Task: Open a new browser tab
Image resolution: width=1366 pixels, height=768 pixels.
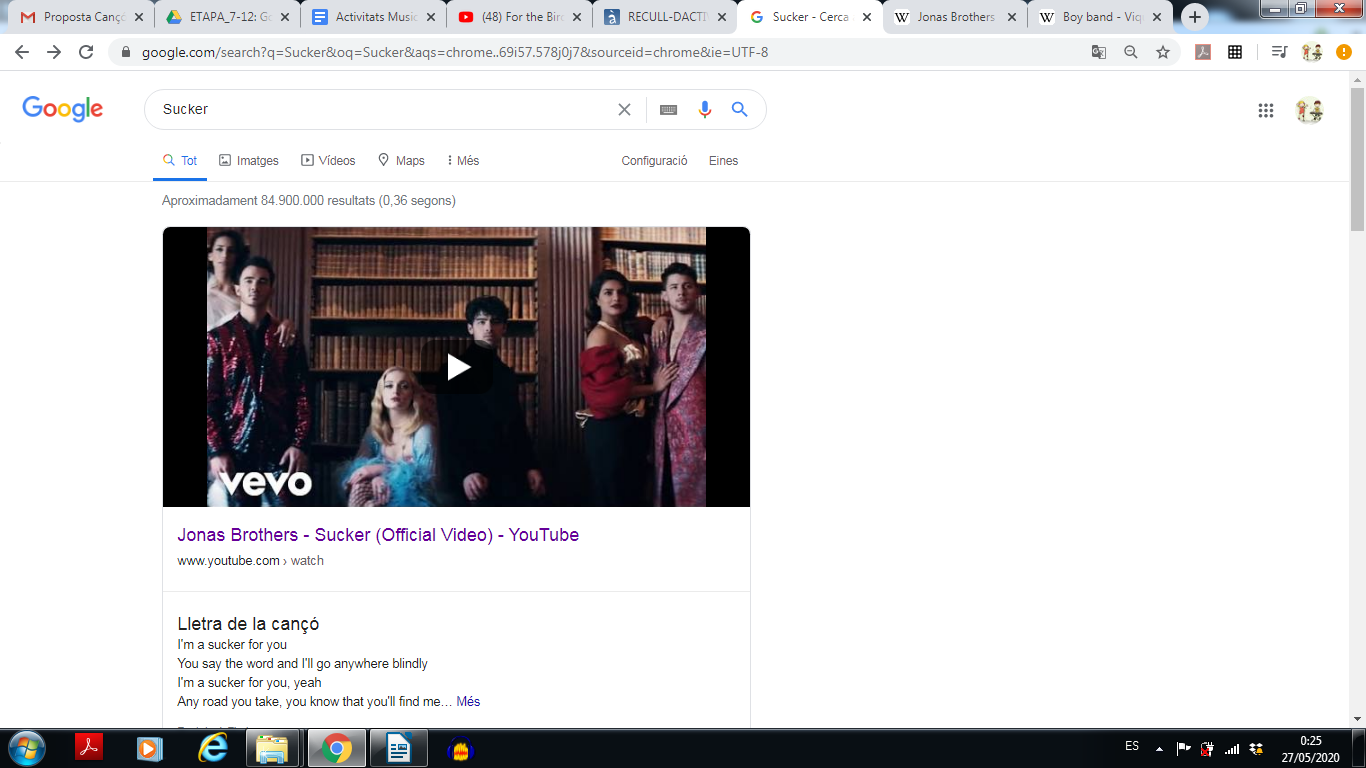Action: (1195, 17)
